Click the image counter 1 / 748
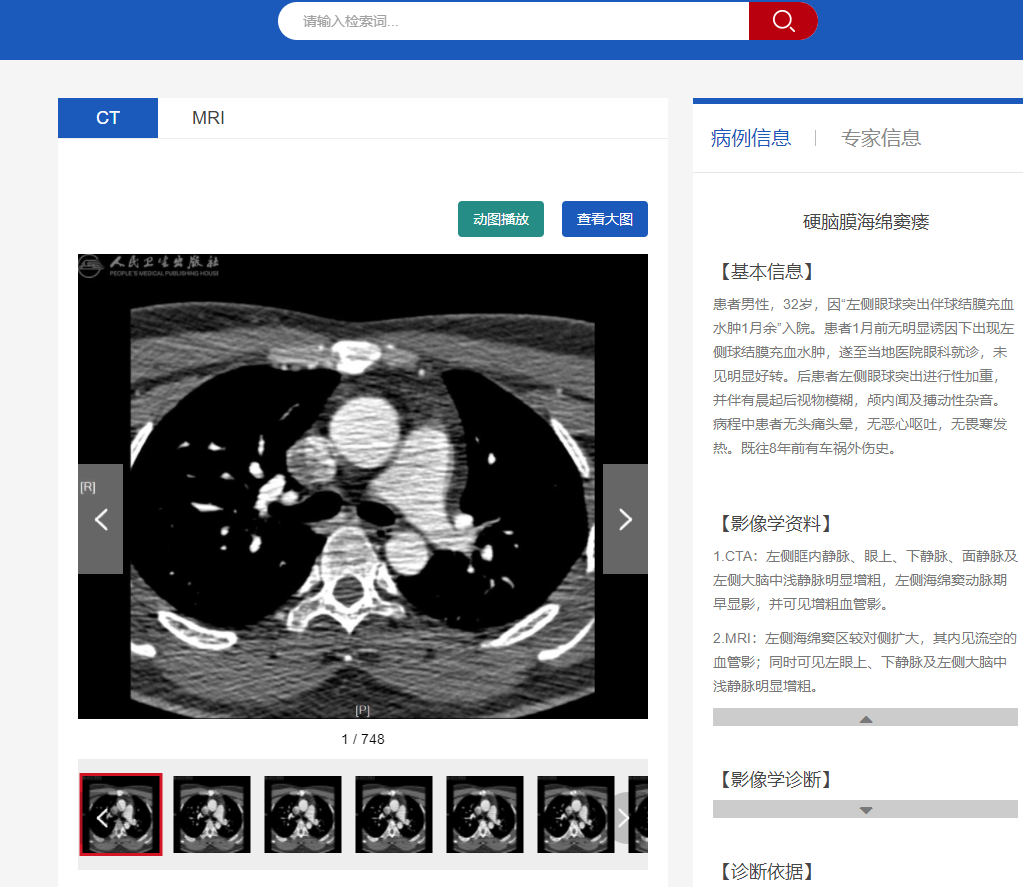Viewport: 1023px width, 887px height. tap(363, 739)
